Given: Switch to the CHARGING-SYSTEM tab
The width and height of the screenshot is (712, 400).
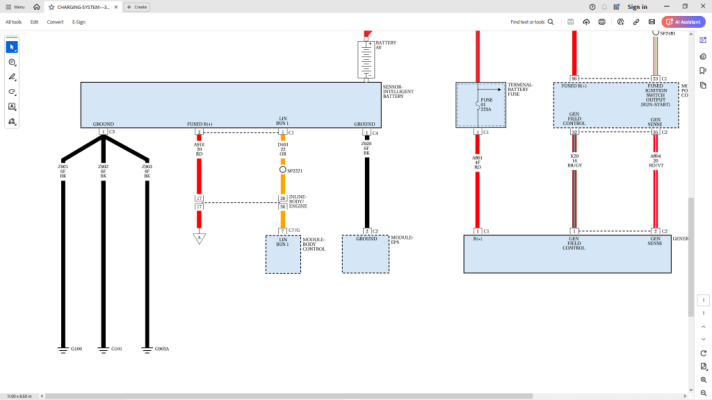Looking at the screenshot, I should (83, 7).
